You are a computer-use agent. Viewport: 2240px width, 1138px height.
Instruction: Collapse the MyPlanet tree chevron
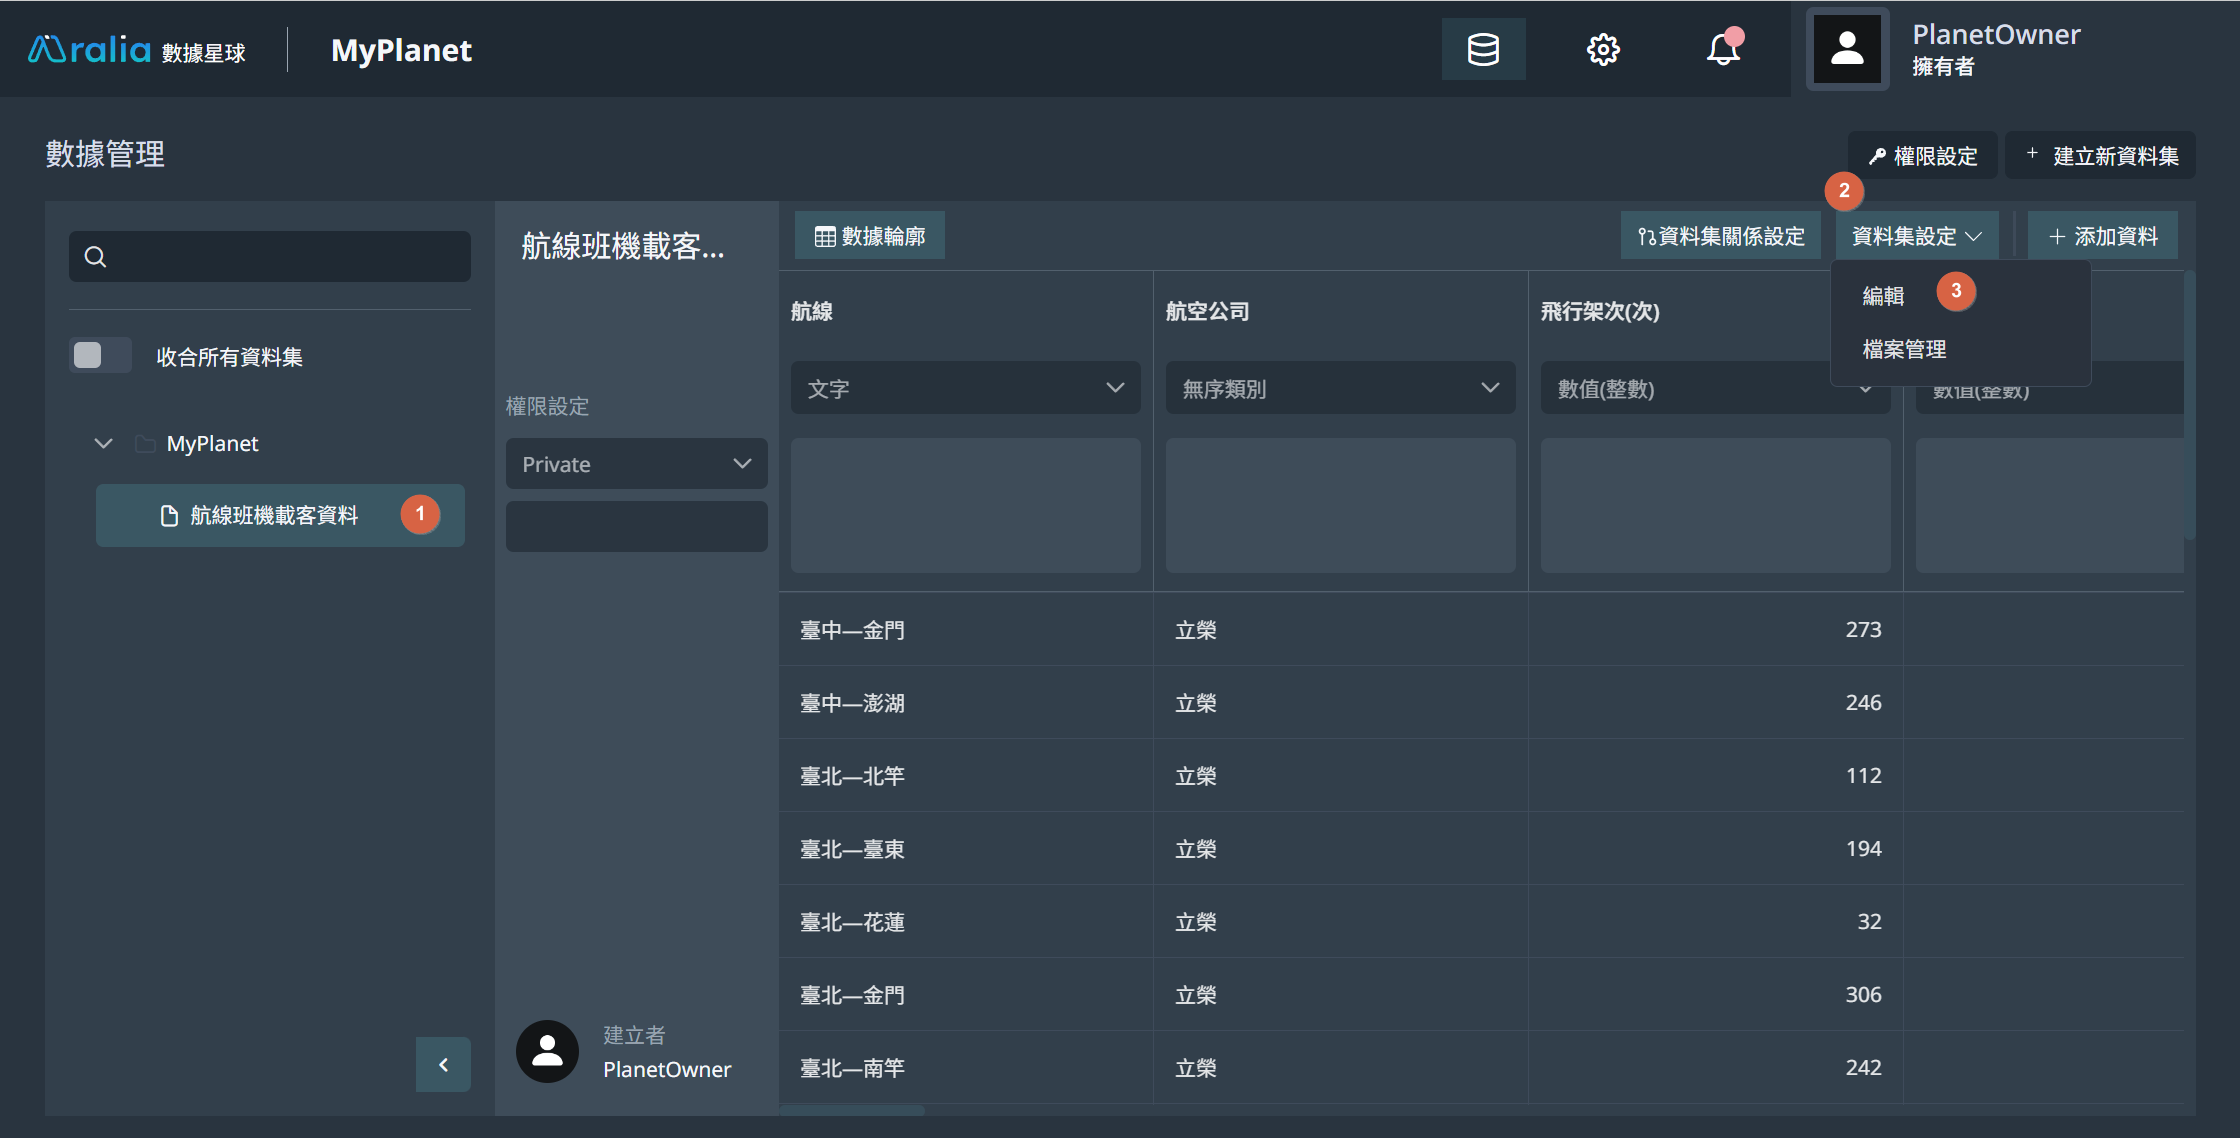pyautogui.click(x=103, y=443)
